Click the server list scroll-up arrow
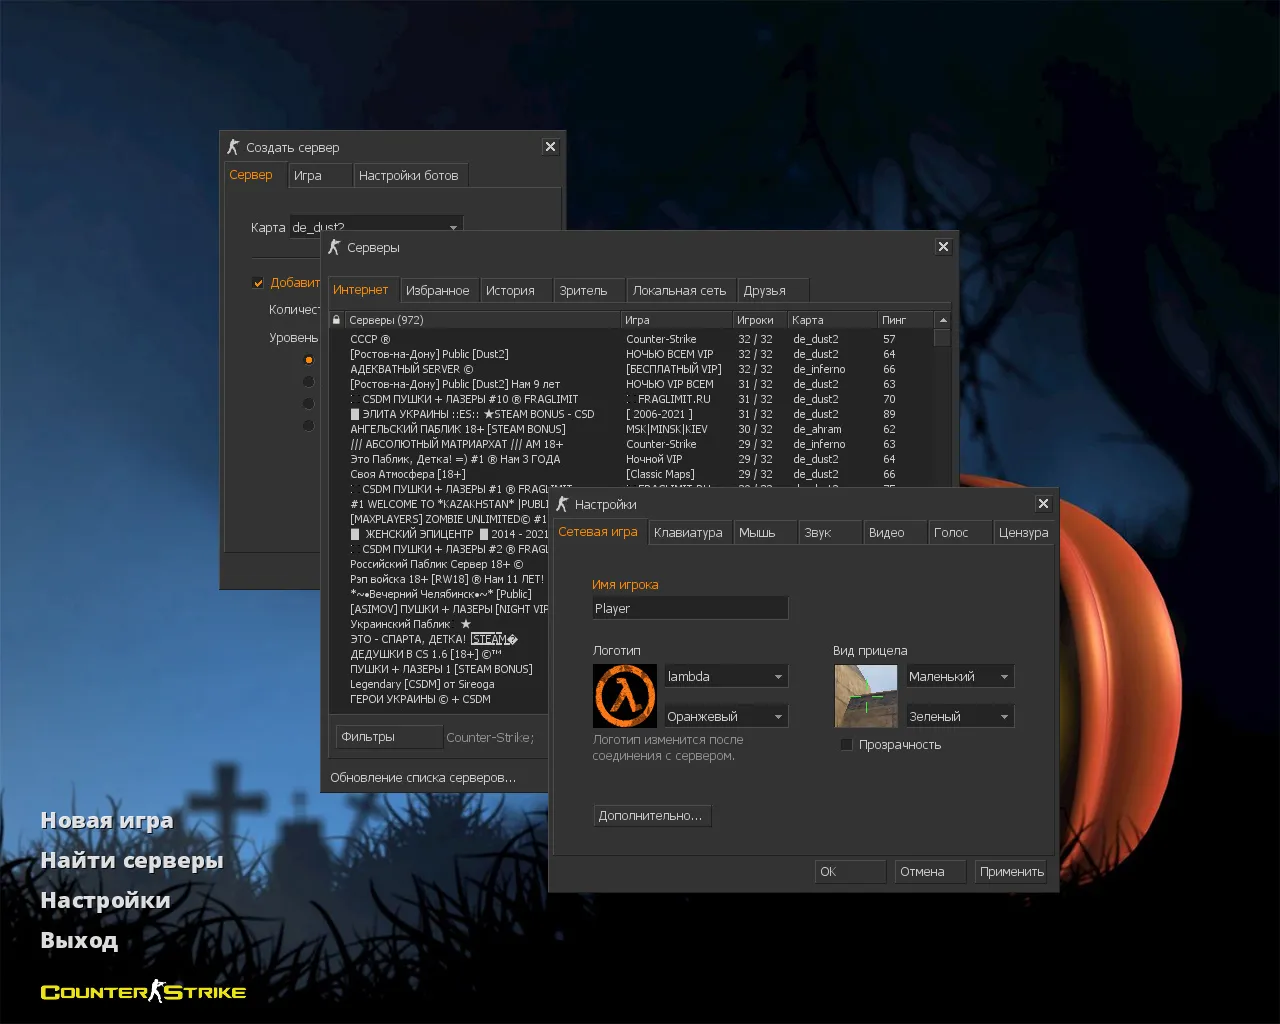Viewport: 1280px width, 1024px height. (942, 320)
